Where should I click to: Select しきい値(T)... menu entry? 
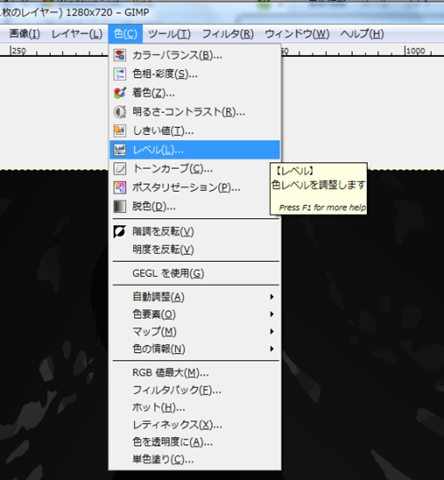coord(195,131)
